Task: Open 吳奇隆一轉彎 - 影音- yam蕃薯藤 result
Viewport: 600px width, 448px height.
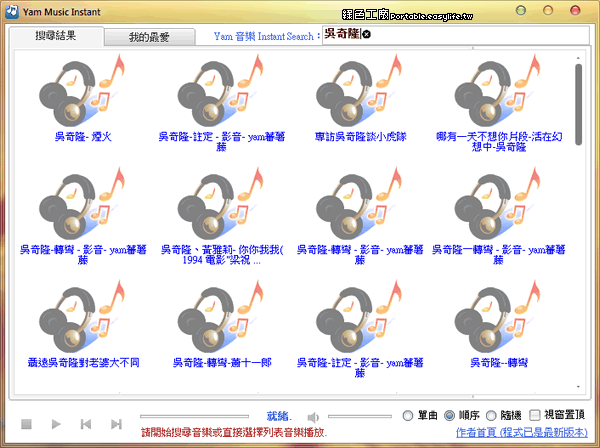Action: point(498,255)
